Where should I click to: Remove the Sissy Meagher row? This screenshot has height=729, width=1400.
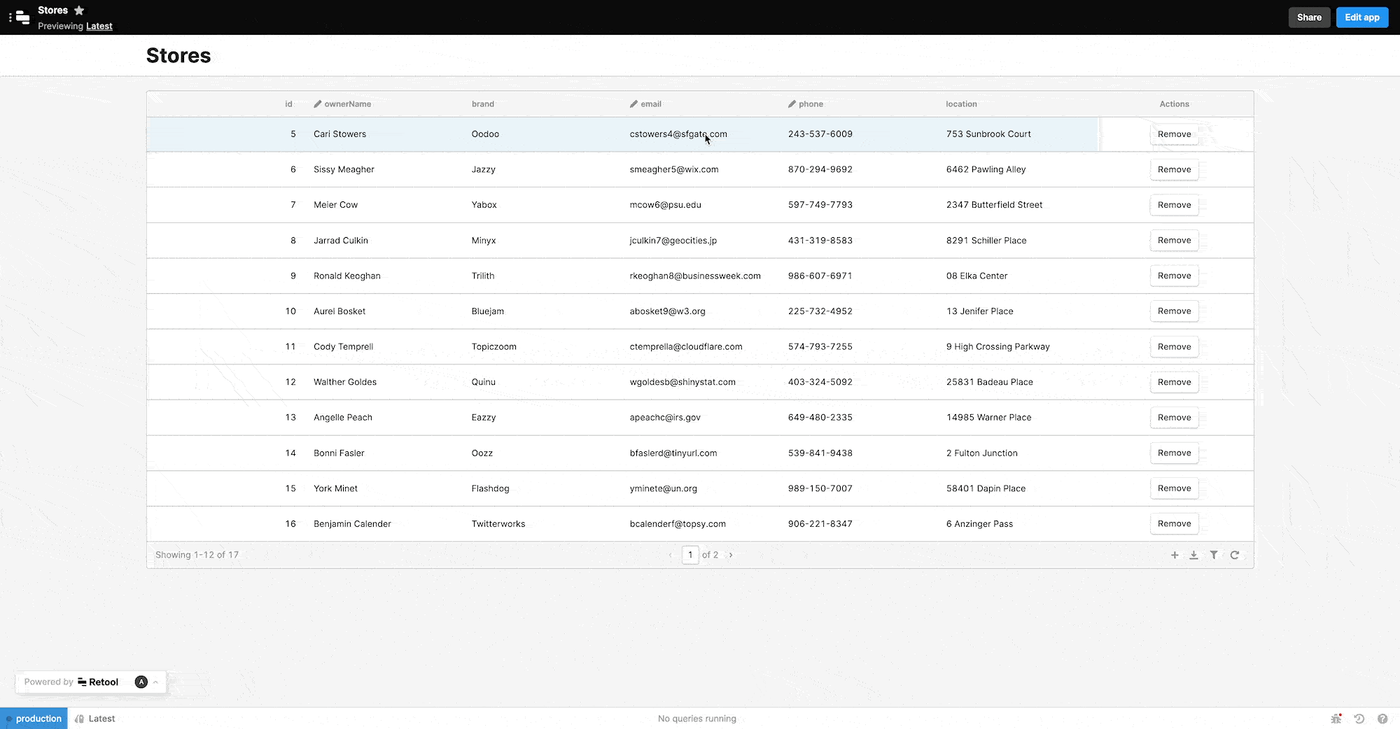click(x=1174, y=170)
